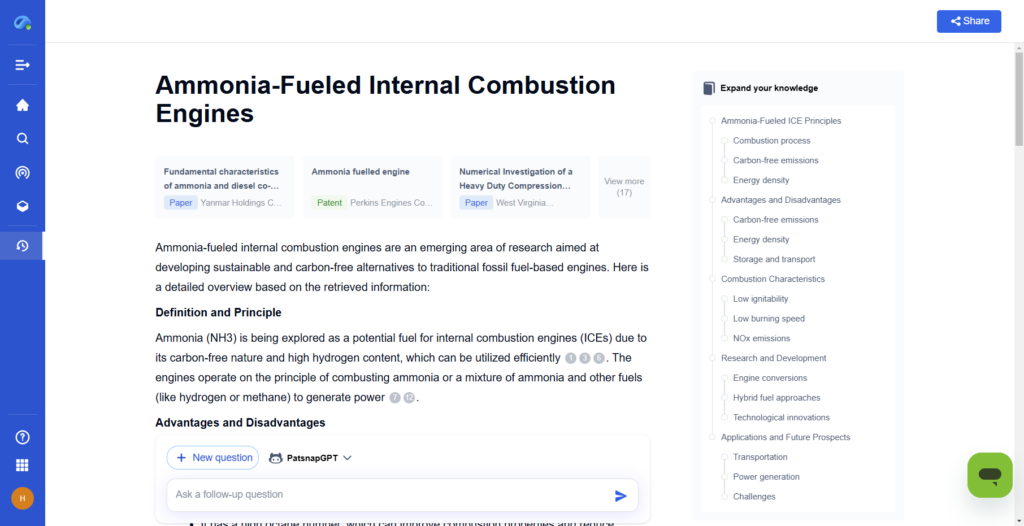Send the follow-up question arrow
This screenshot has width=1024, height=526.
coord(620,495)
